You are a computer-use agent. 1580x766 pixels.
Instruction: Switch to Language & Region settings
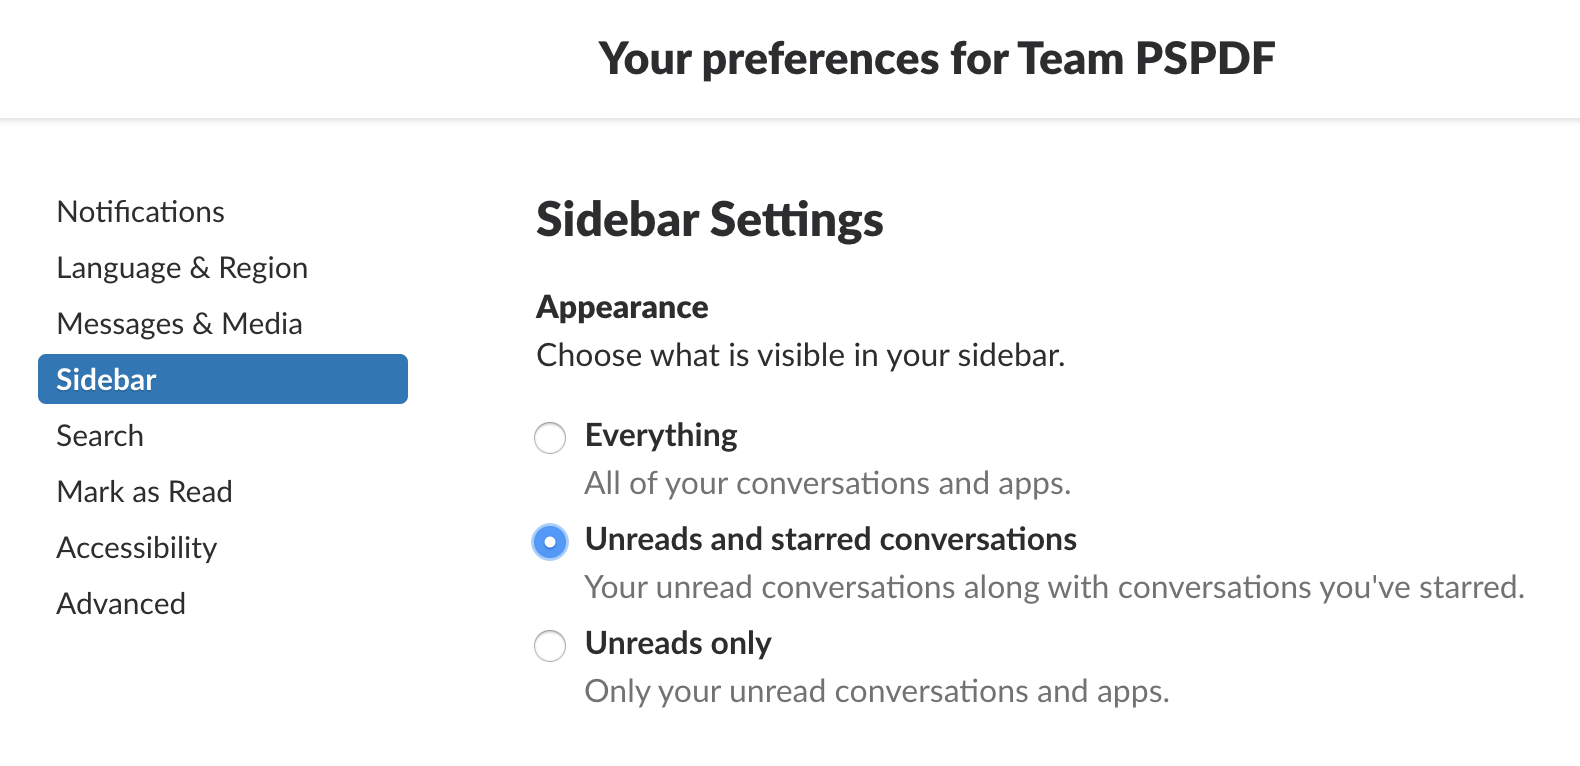[x=182, y=267]
